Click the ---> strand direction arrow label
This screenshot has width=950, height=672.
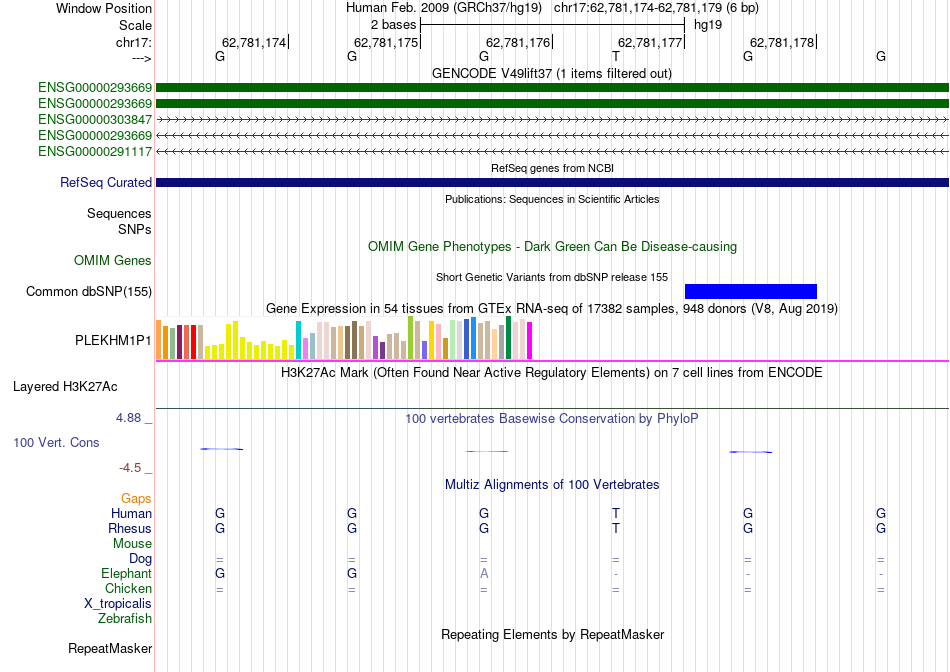coord(142,58)
